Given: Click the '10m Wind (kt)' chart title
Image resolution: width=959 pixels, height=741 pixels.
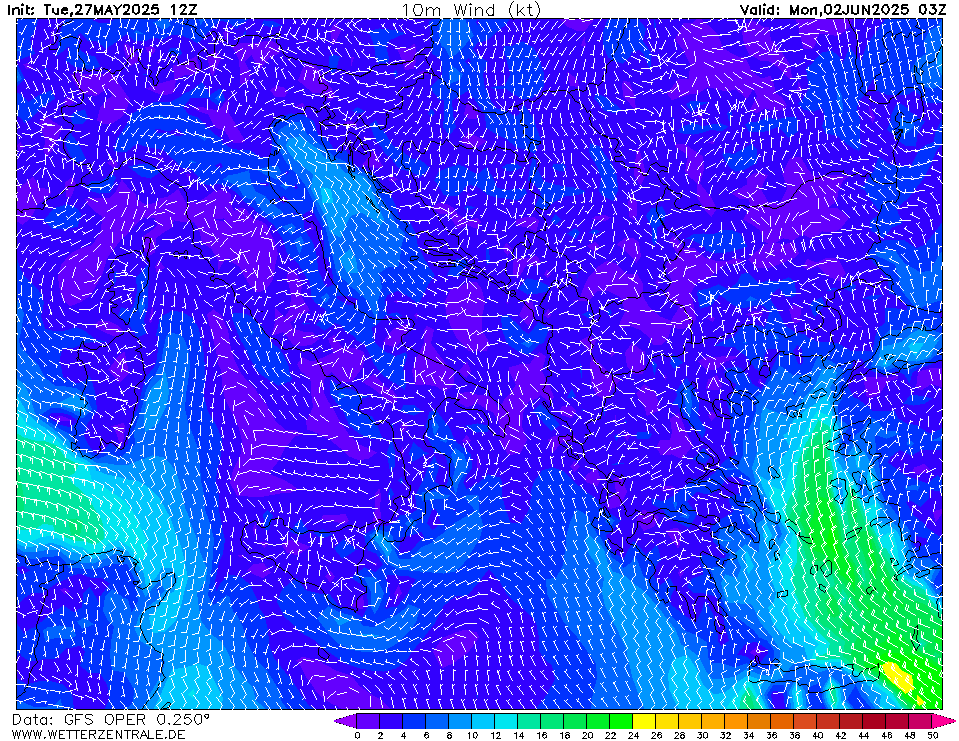Looking at the screenshot, I should (471, 10).
